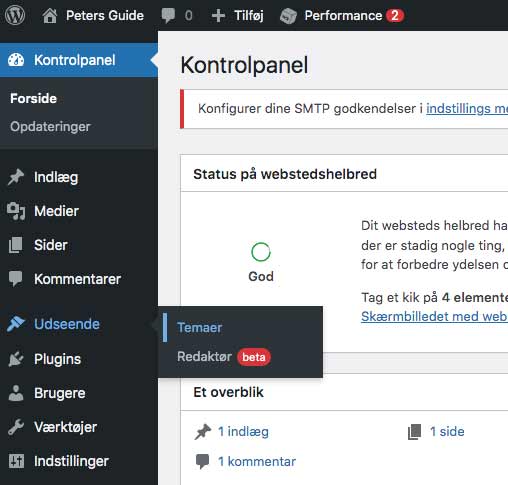Open the 1 side link
This screenshot has width=508, height=485.
click(x=447, y=432)
